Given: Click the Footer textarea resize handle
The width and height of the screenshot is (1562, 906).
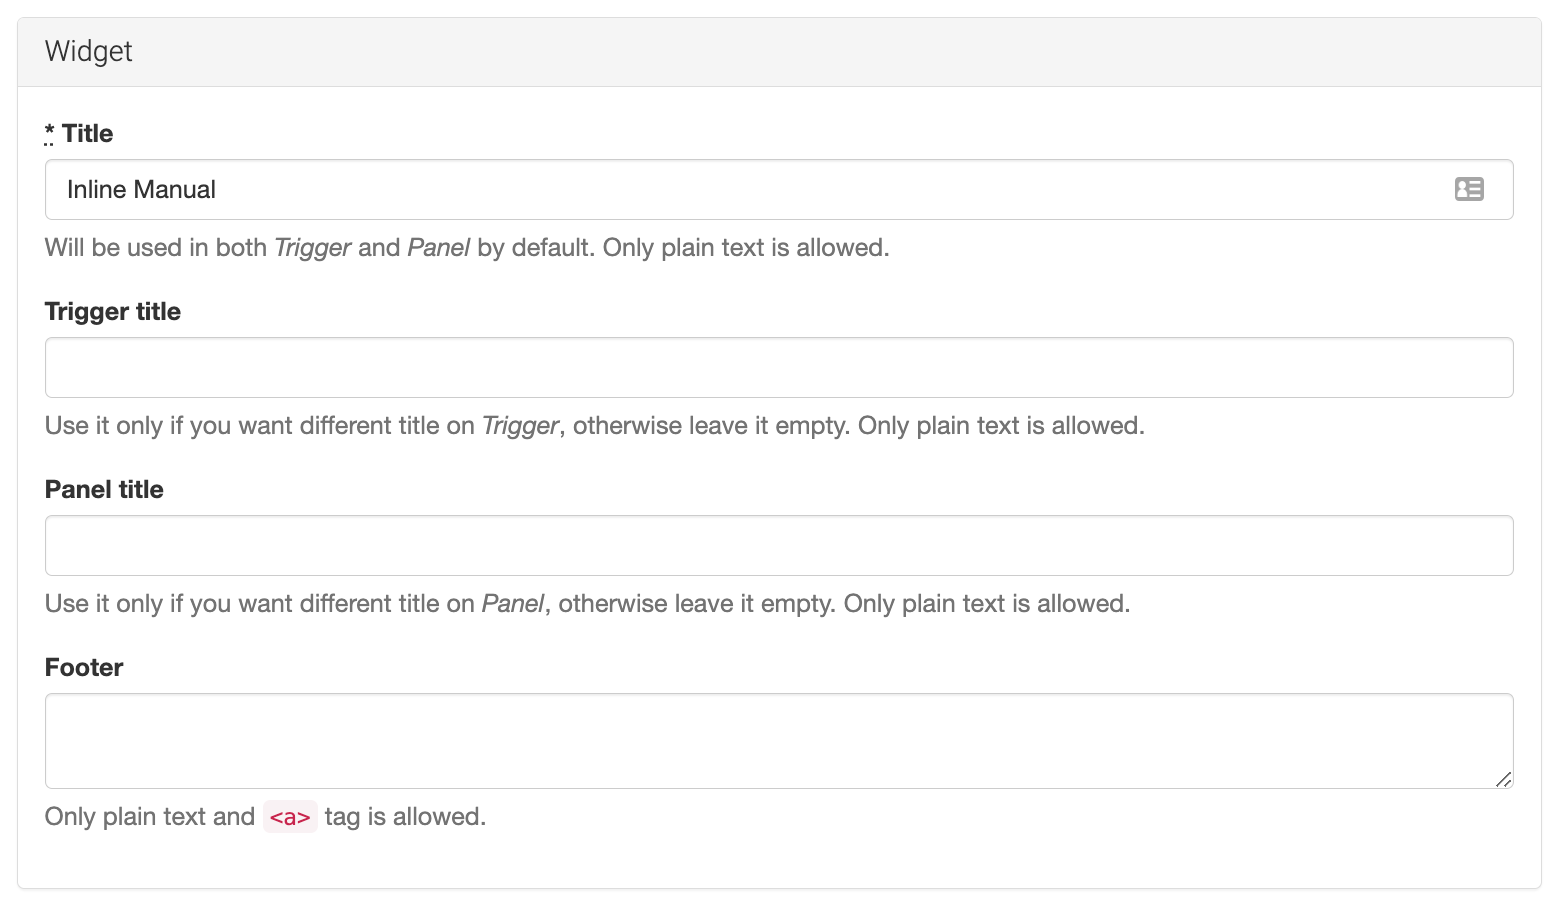Looking at the screenshot, I should (1503, 779).
